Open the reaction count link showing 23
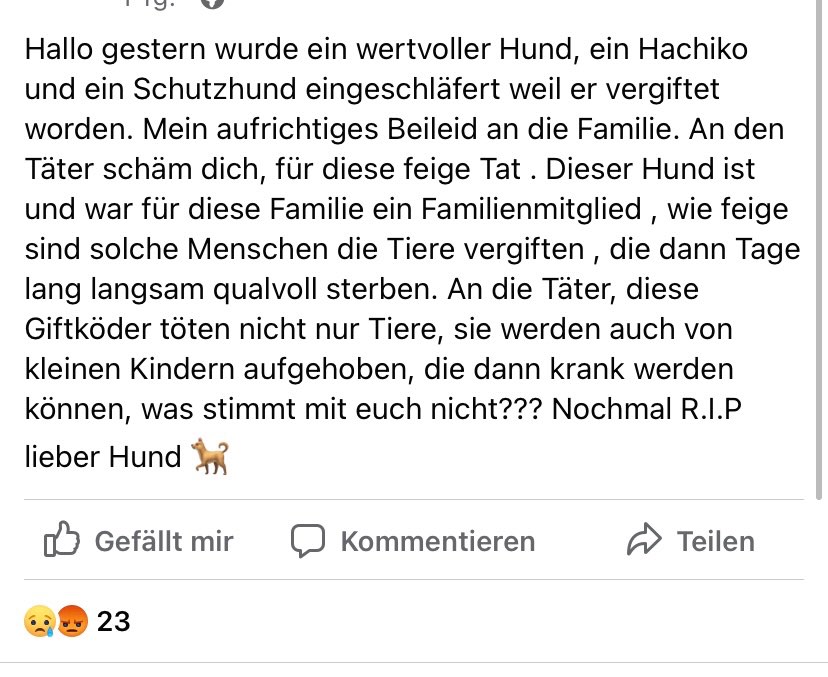Image resolution: width=828 pixels, height=677 pixels. pyautogui.click(x=113, y=622)
